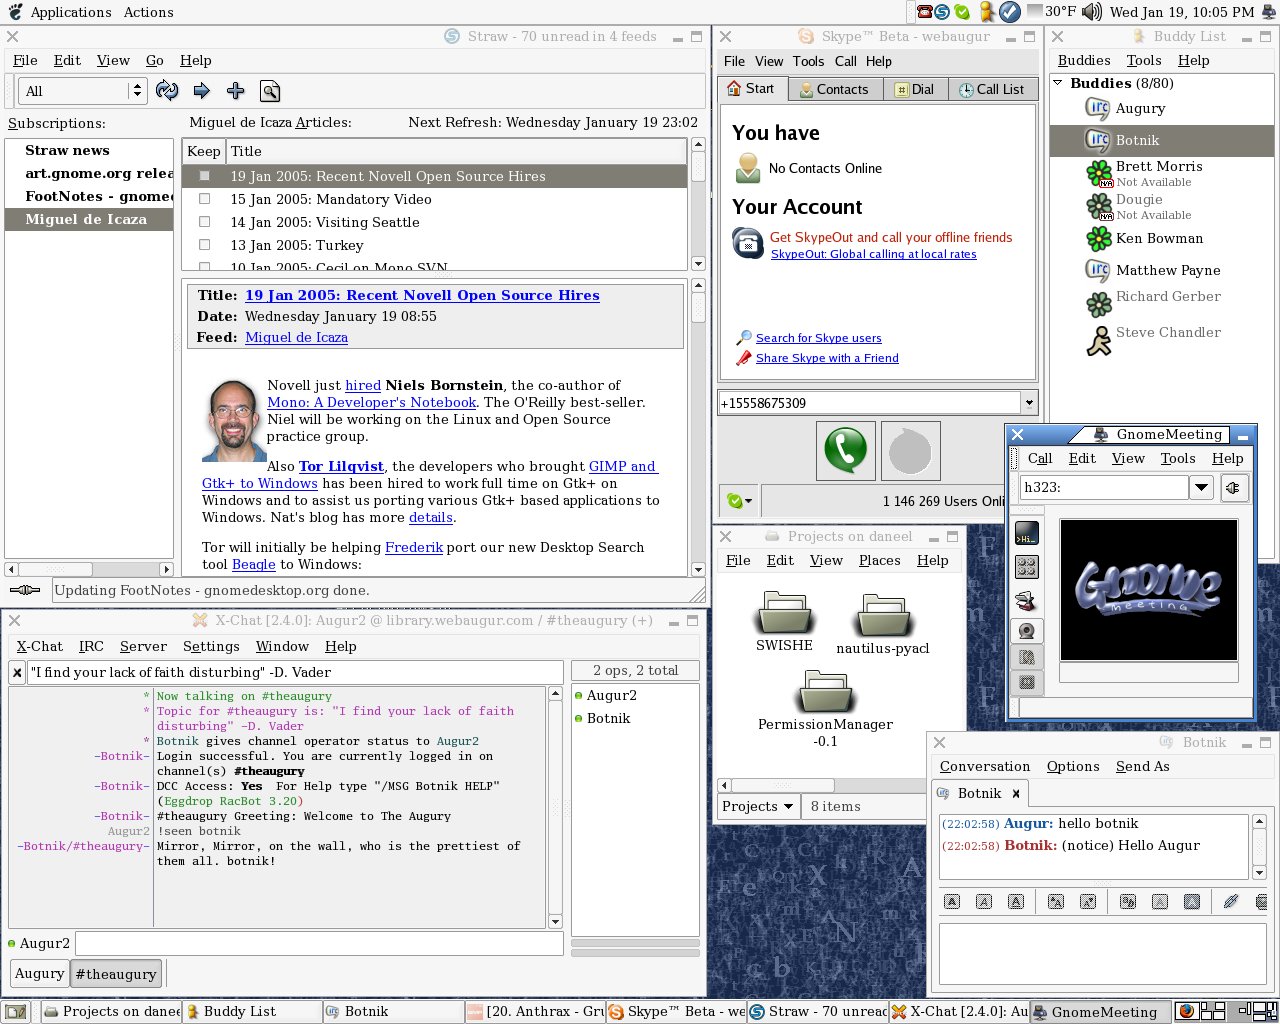This screenshot has width=1280, height=1024.
Task: Click the show desktop icon in bottom panel
Action: [x=15, y=1012]
